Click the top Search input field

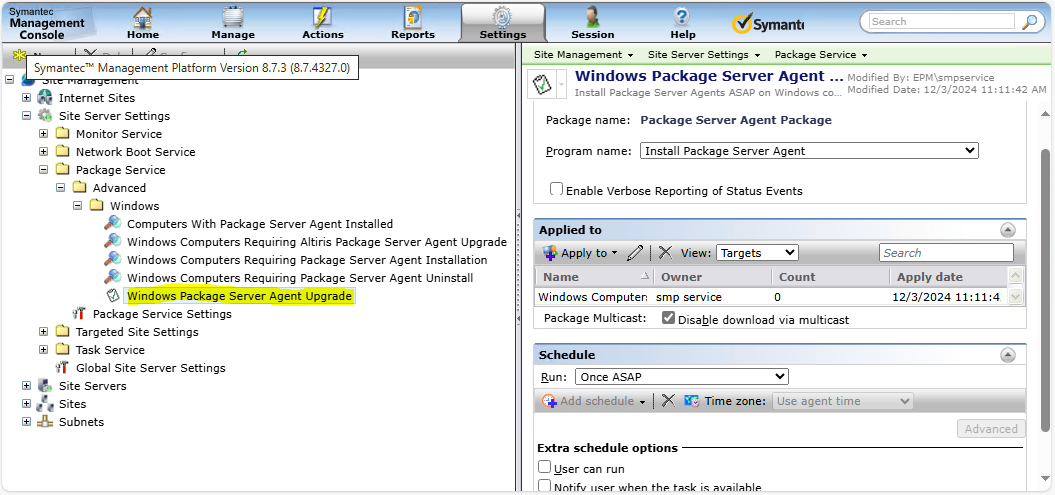(941, 22)
